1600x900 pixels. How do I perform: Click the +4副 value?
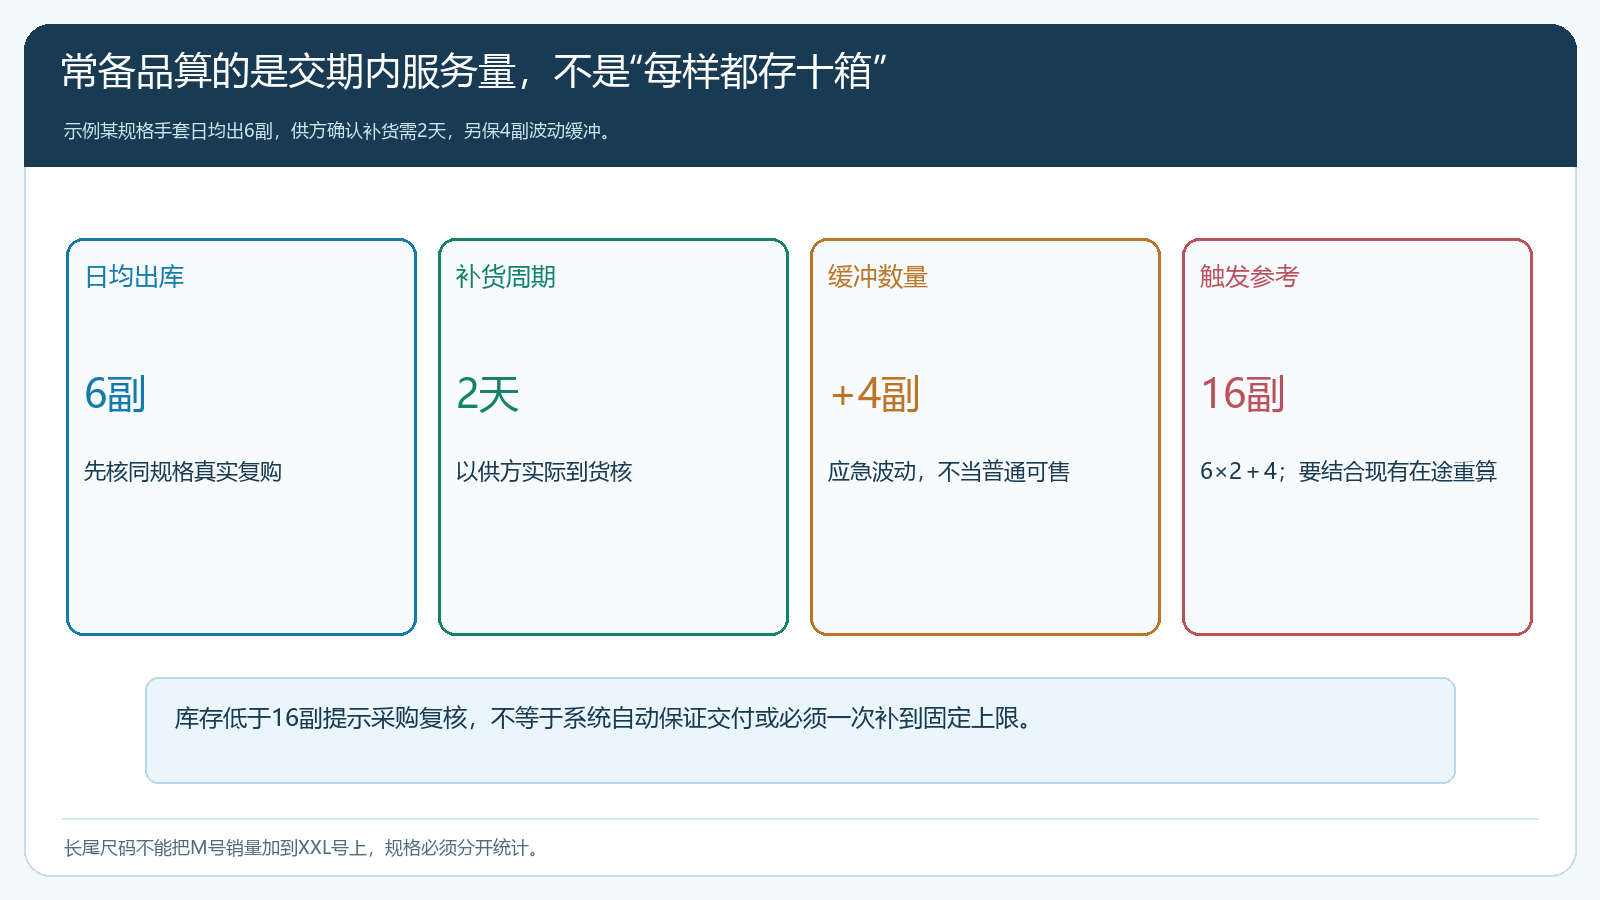[874, 394]
